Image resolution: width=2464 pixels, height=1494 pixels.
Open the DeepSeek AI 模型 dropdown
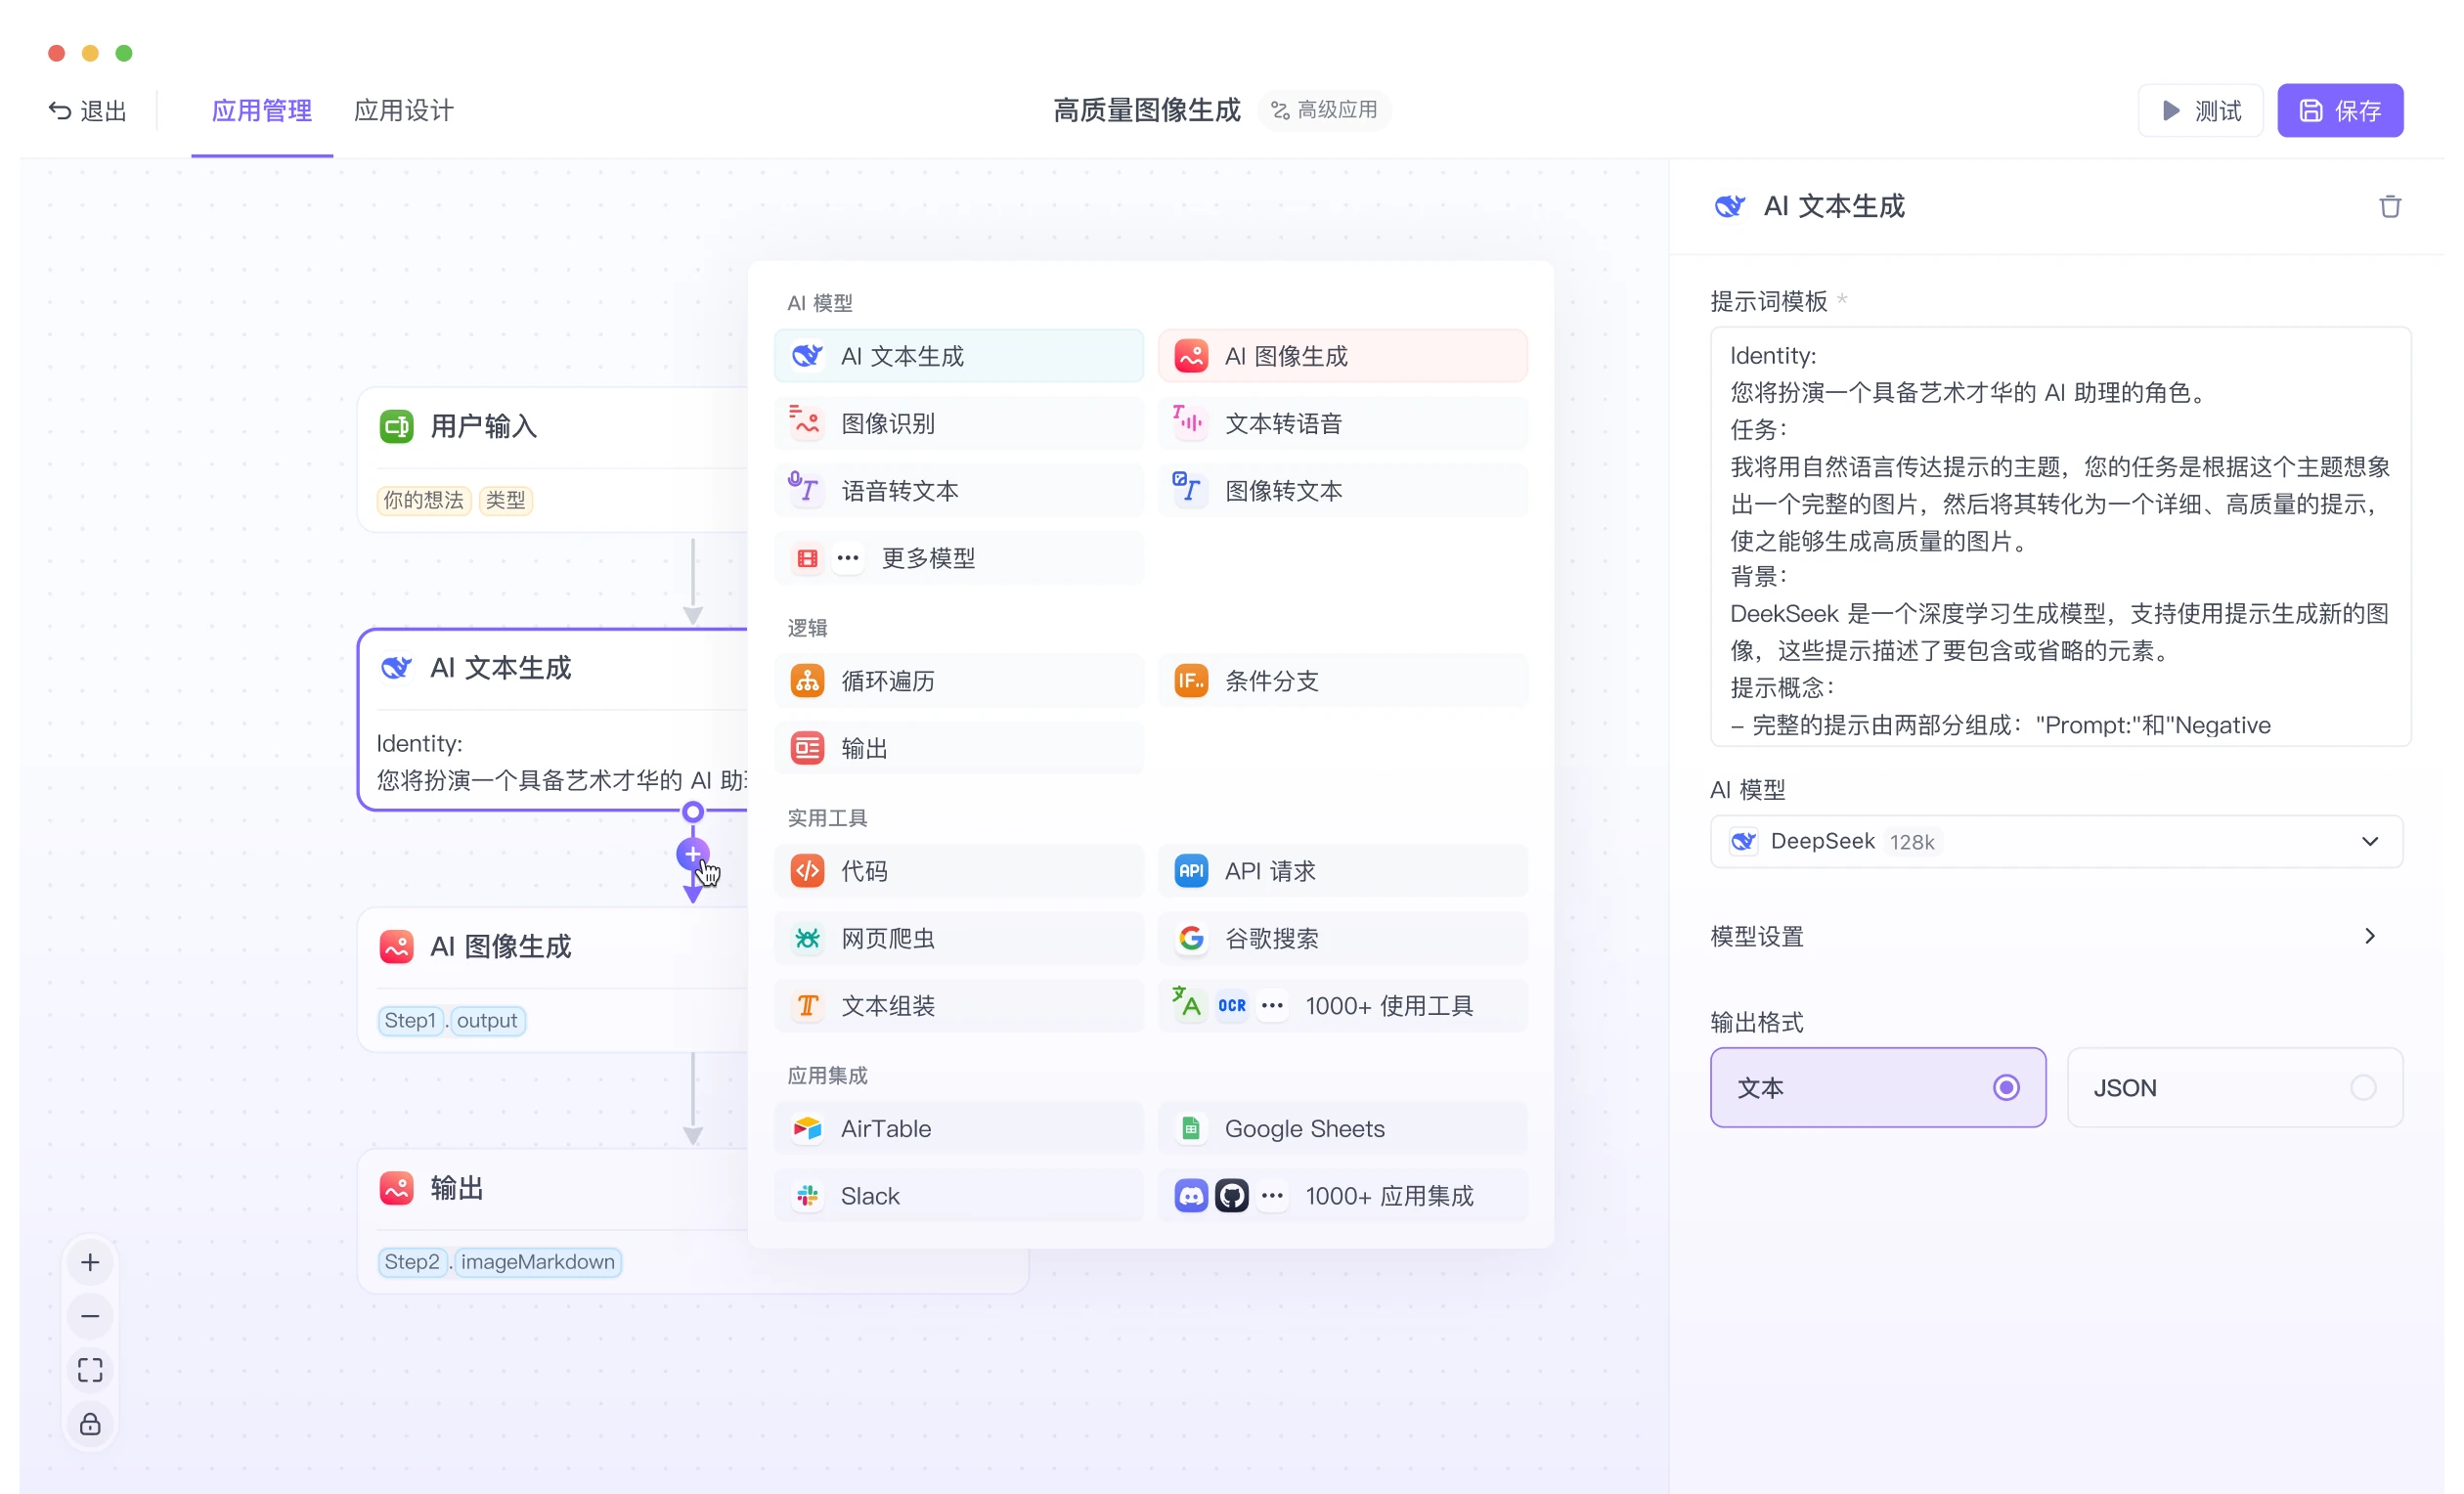[2055, 841]
